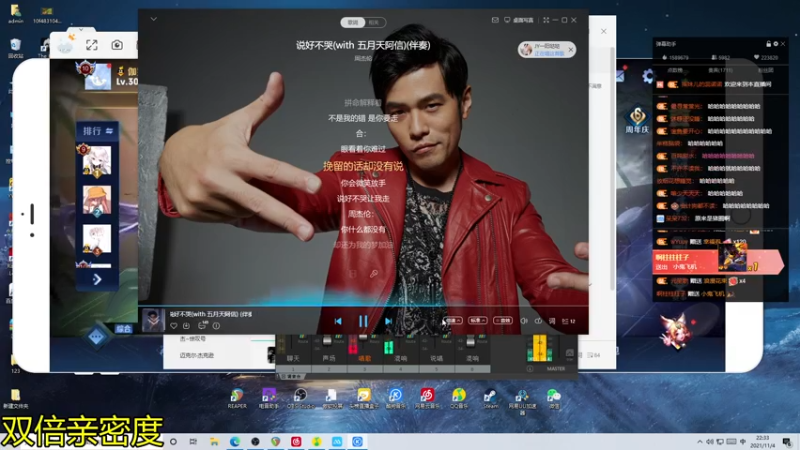800x450 pixels.
Task: Open 微信 WeChat desktop shortcut
Action: (554, 398)
